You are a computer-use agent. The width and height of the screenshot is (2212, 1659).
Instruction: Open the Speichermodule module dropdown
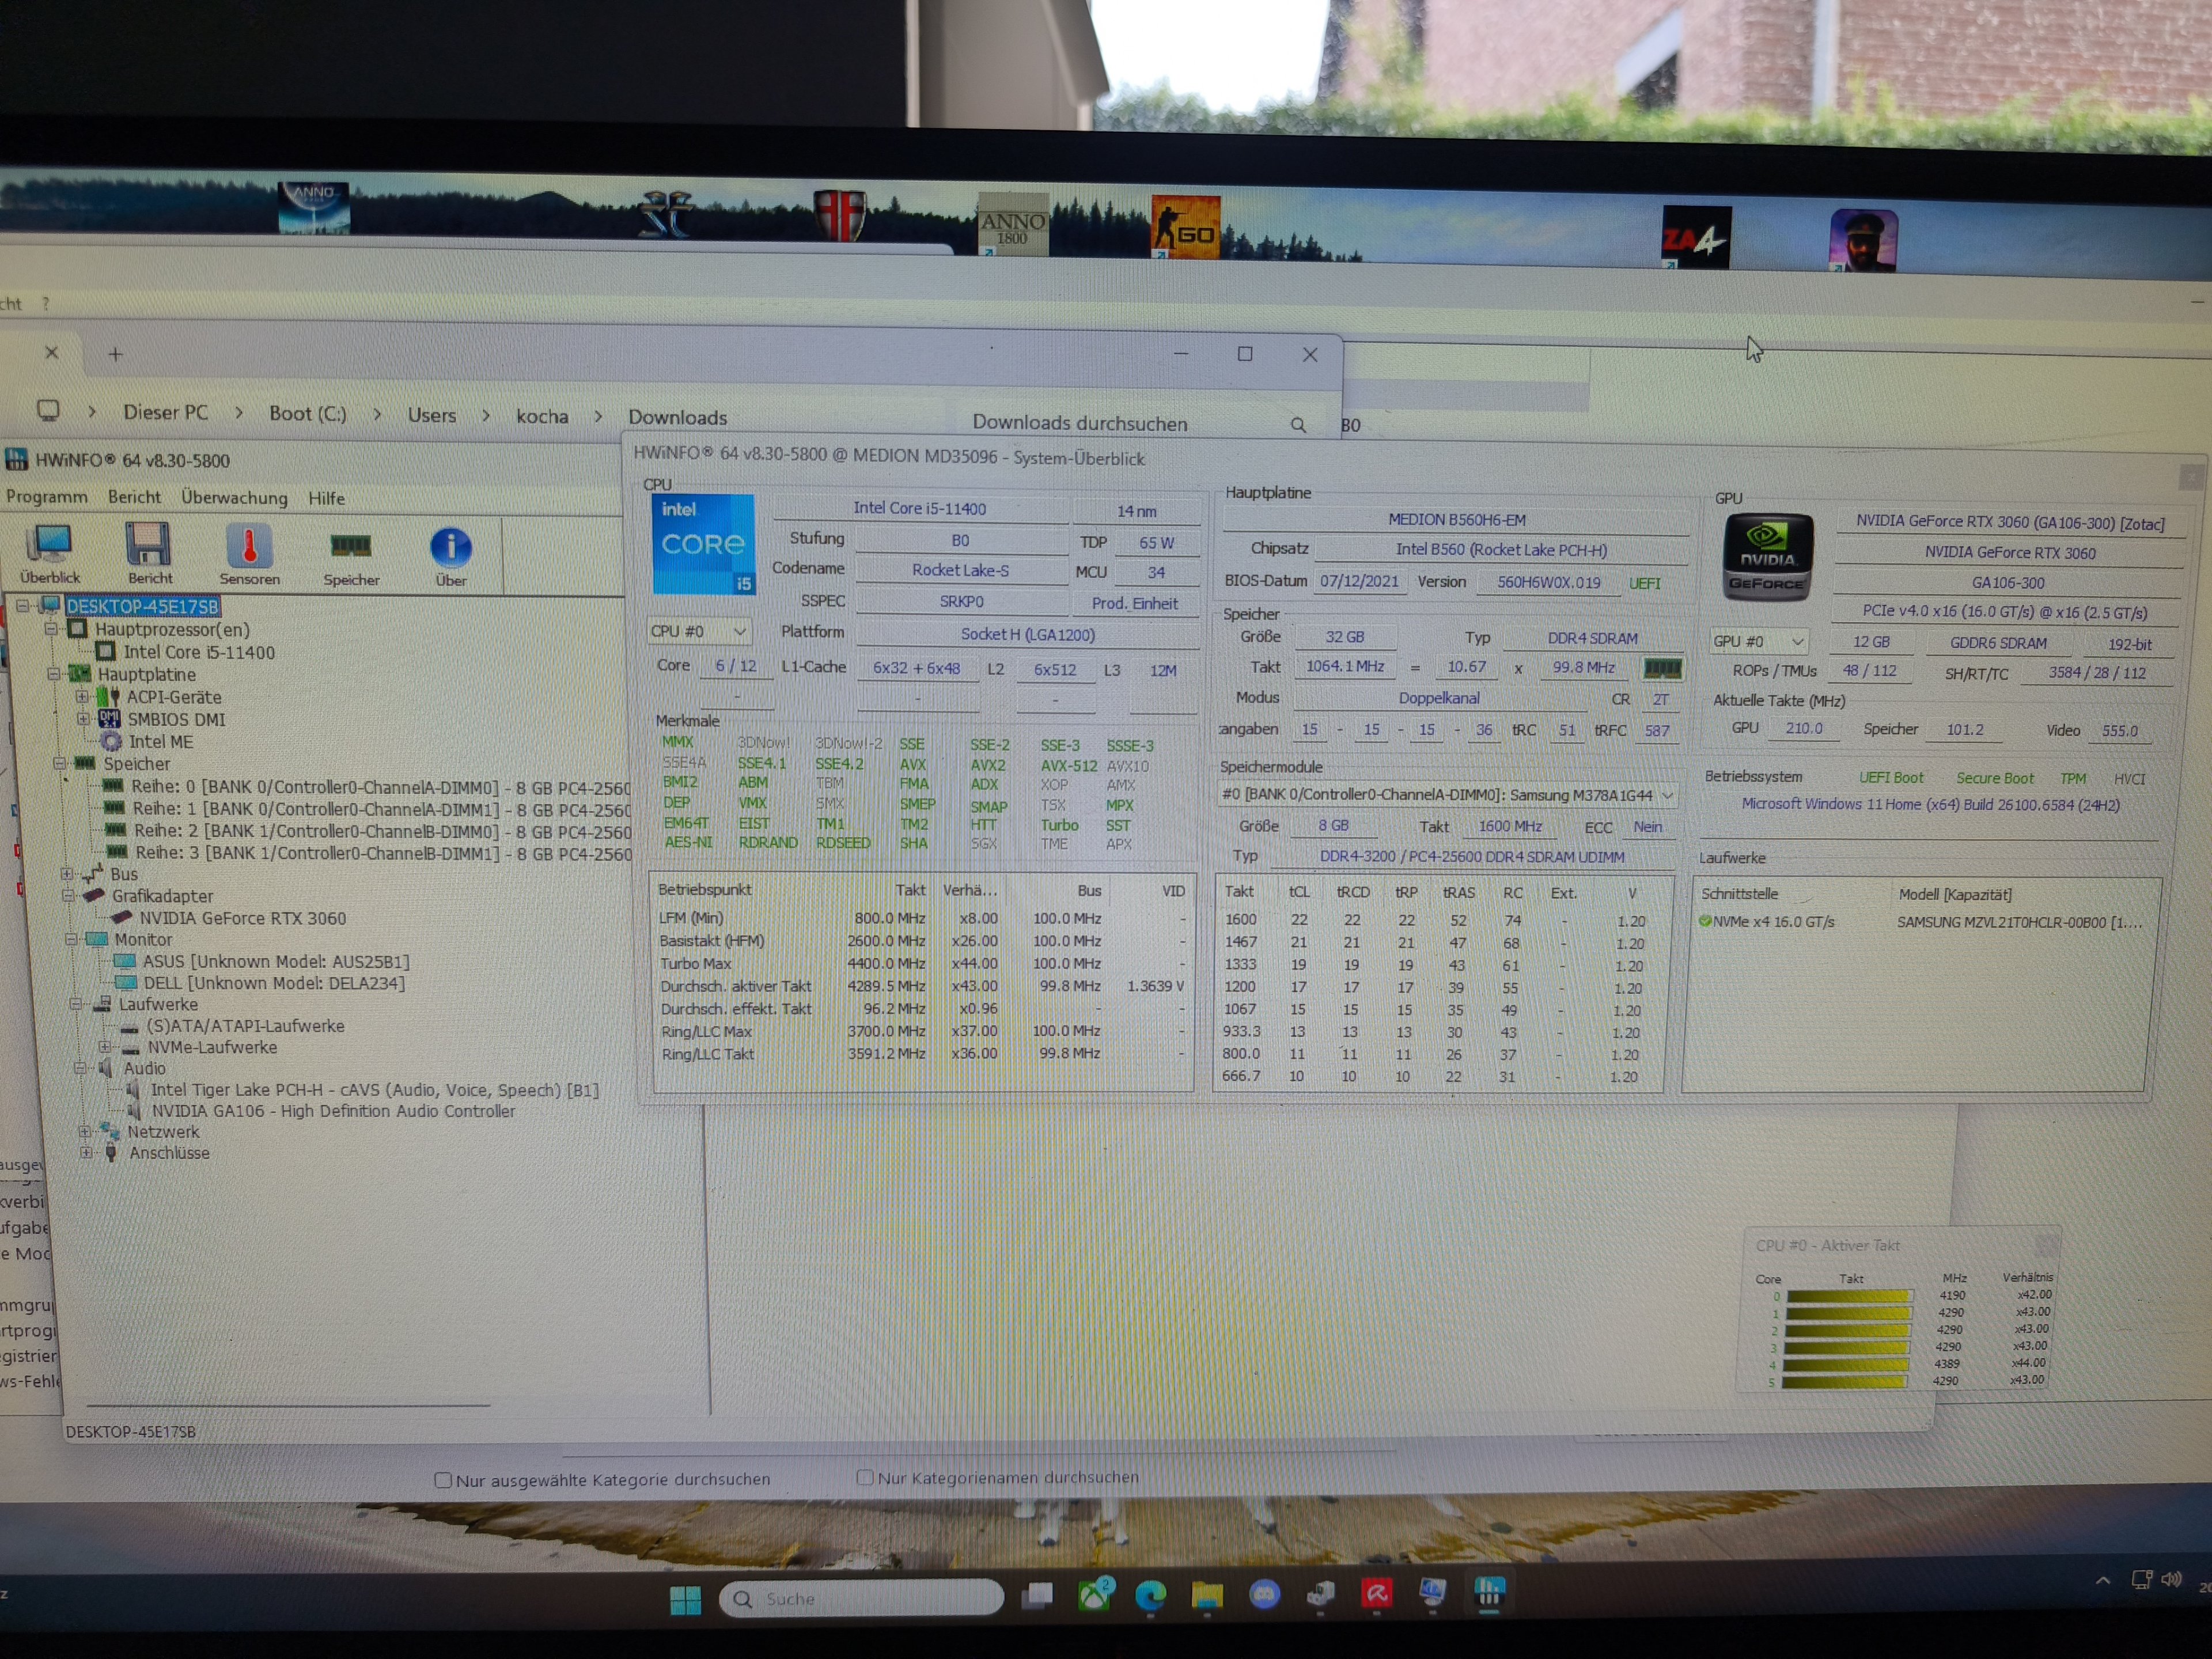pos(1446,795)
